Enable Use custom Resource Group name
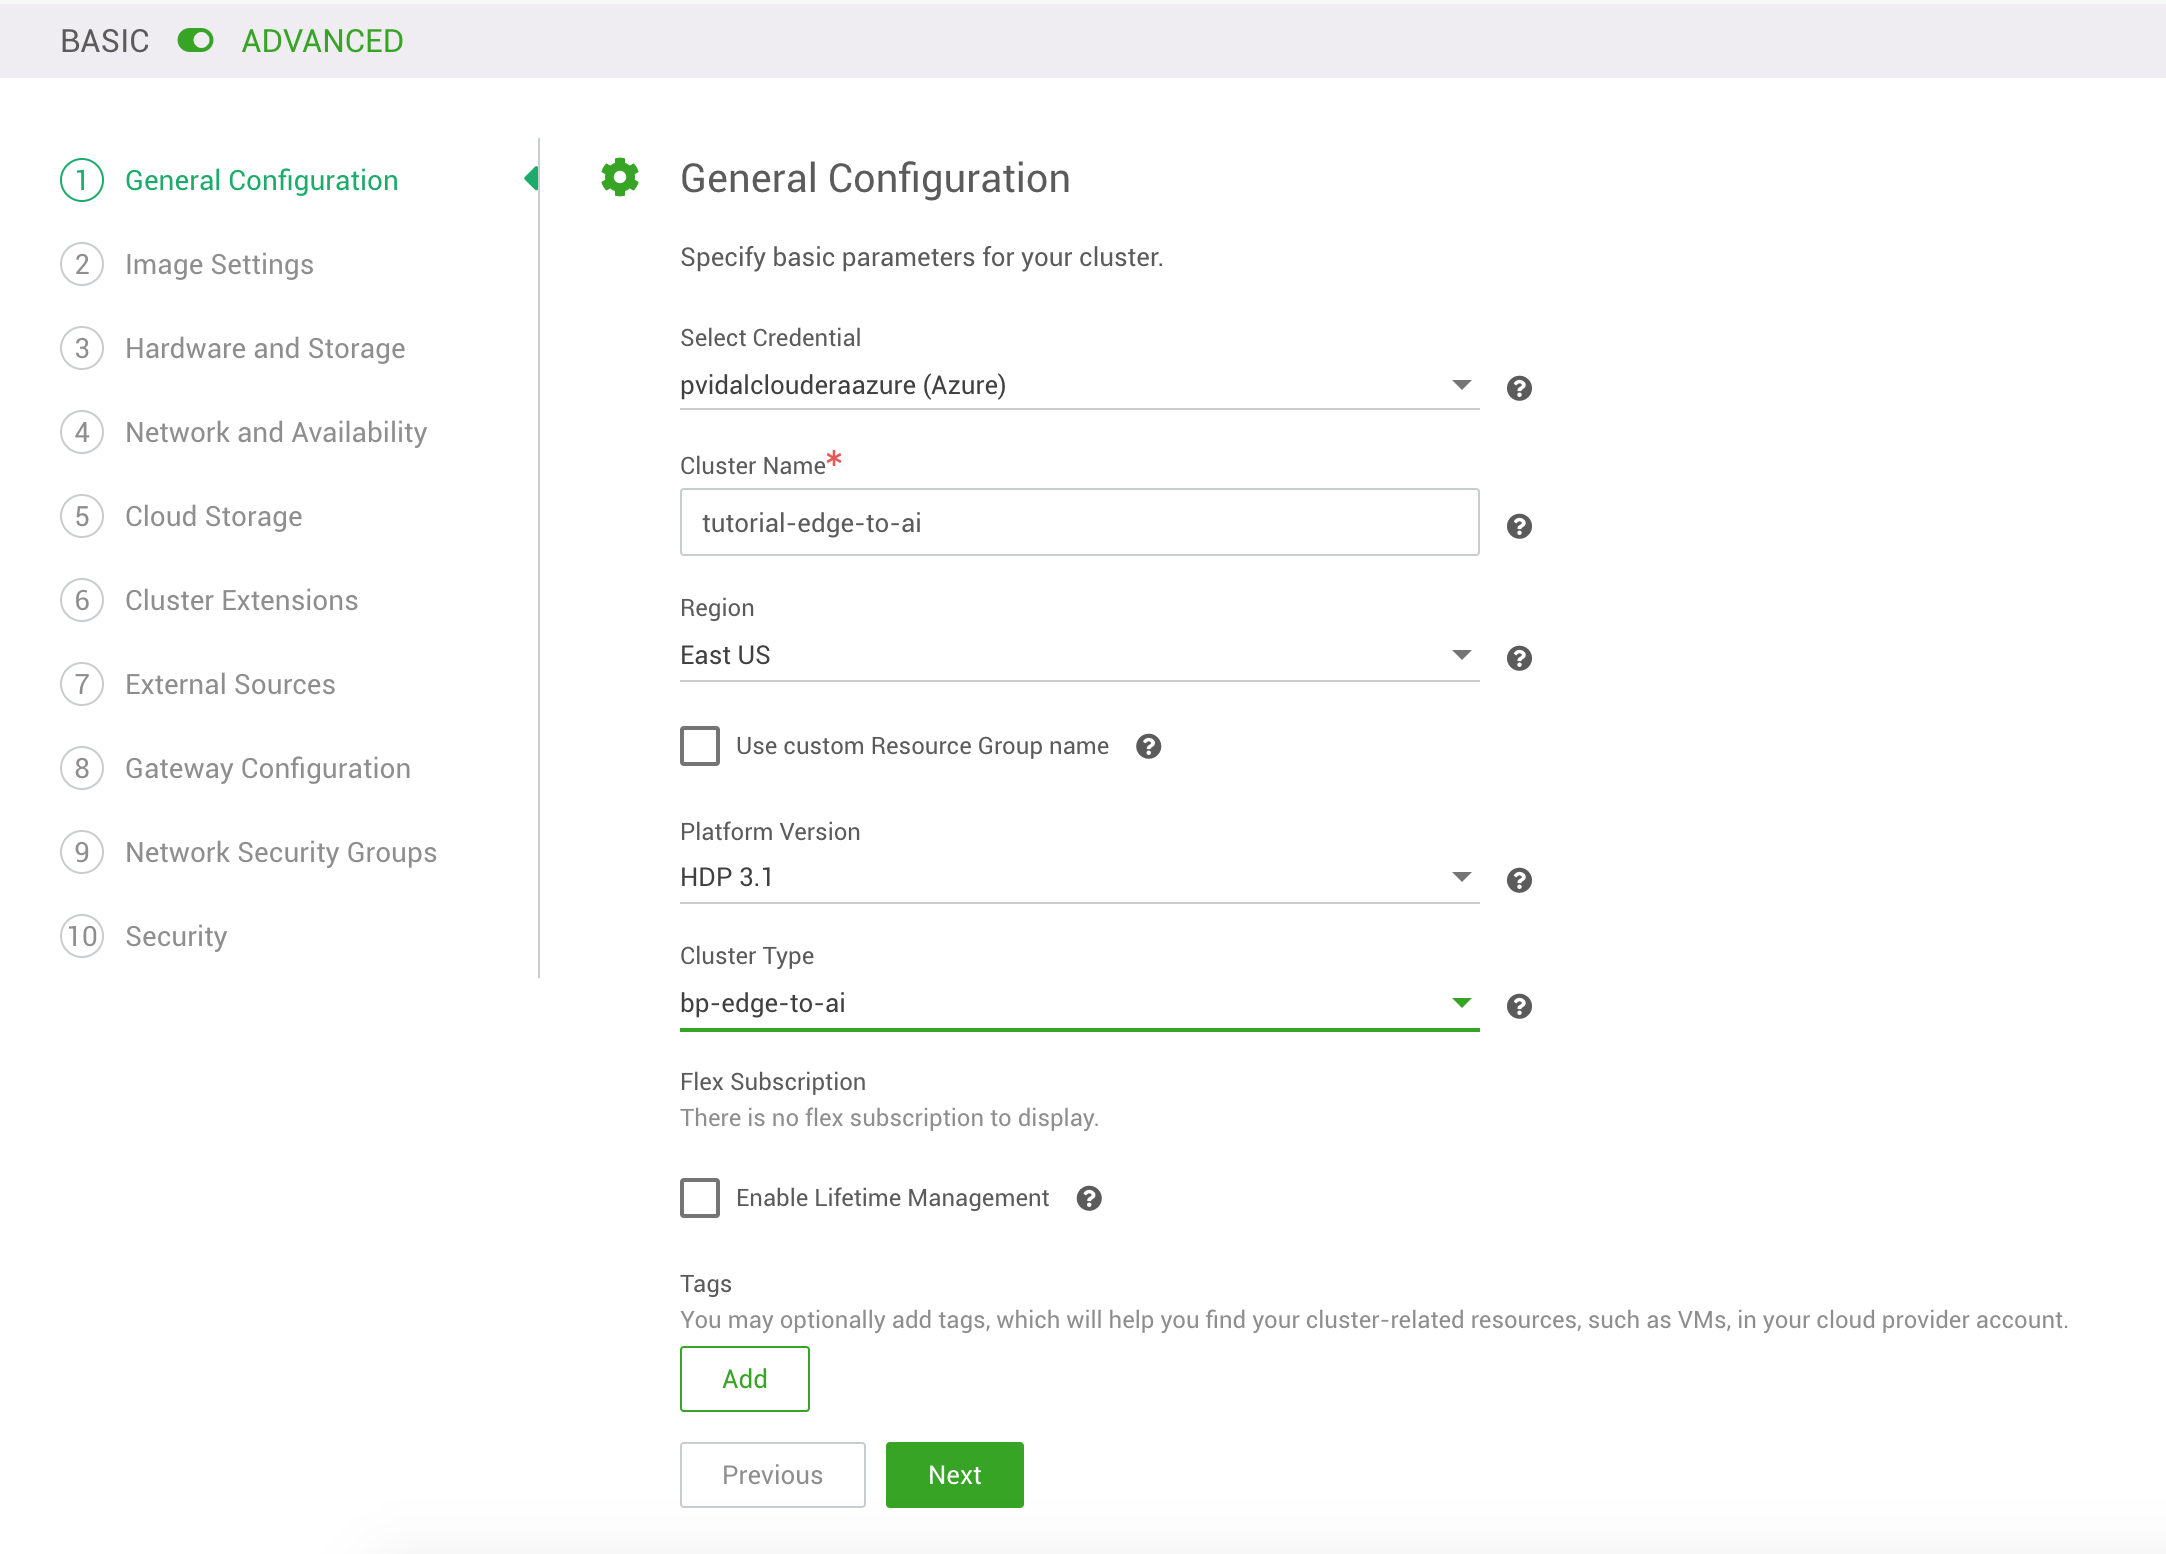Image resolution: width=2166 pixels, height=1554 pixels. pyautogui.click(x=700, y=745)
